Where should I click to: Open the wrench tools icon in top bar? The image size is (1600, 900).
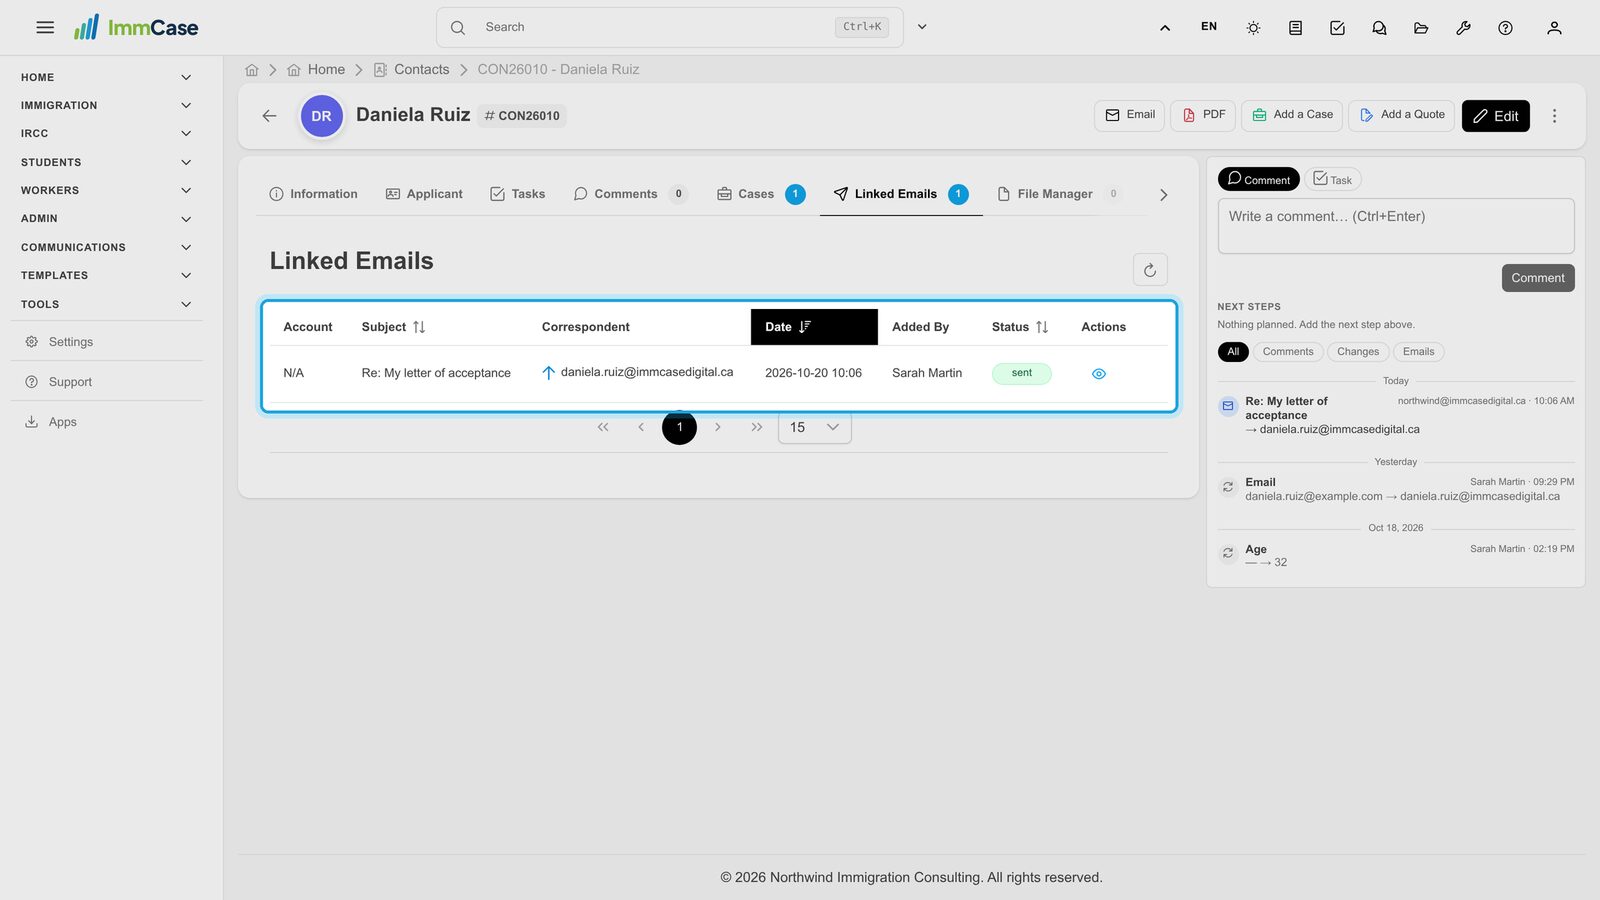click(1463, 28)
